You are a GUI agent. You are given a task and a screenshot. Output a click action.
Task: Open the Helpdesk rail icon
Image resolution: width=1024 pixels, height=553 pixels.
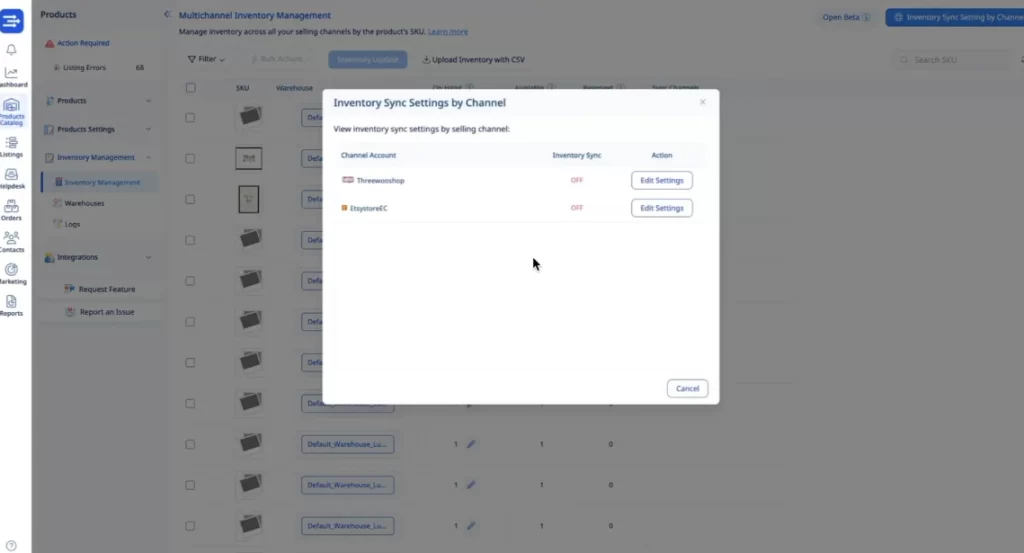(12, 179)
